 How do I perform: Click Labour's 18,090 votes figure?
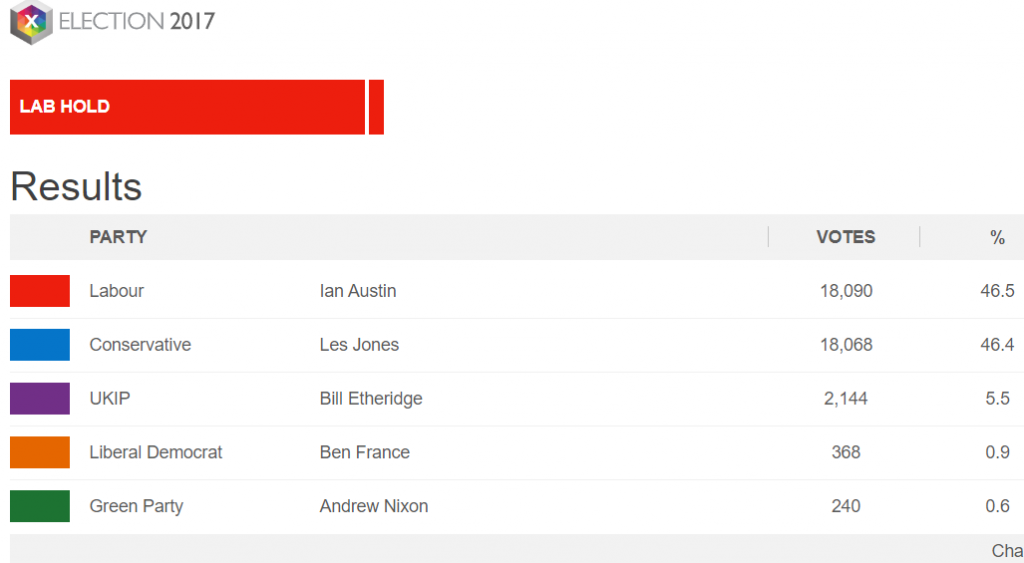846,291
